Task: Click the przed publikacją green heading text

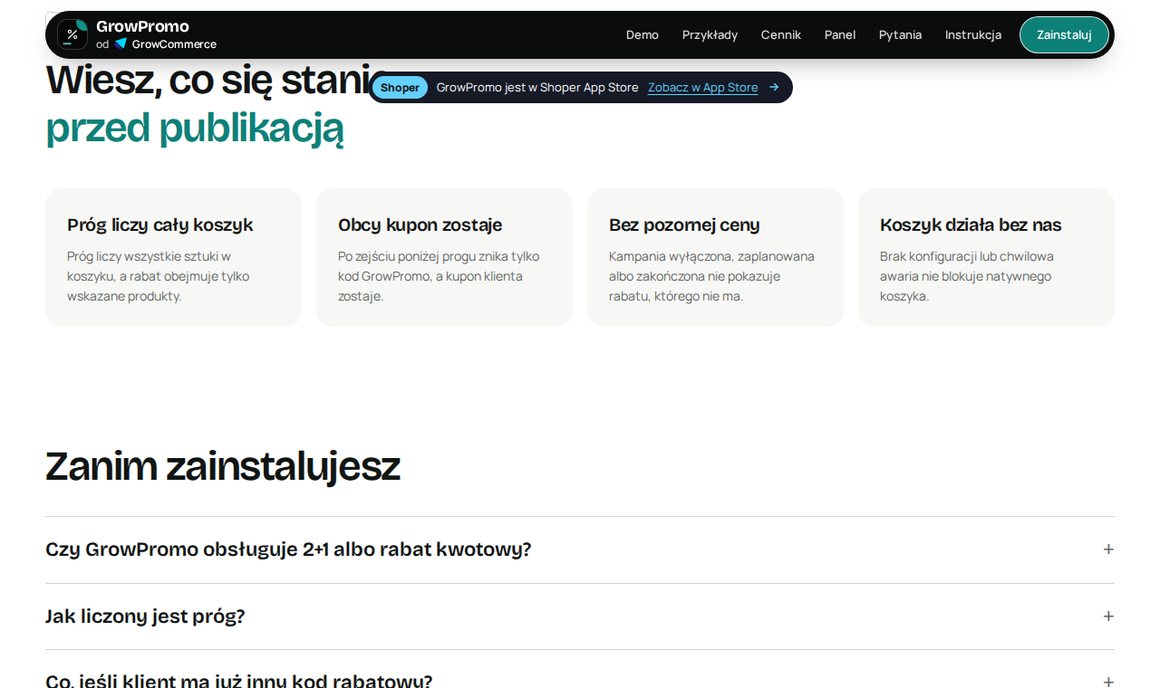Action: pyautogui.click(x=195, y=129)
